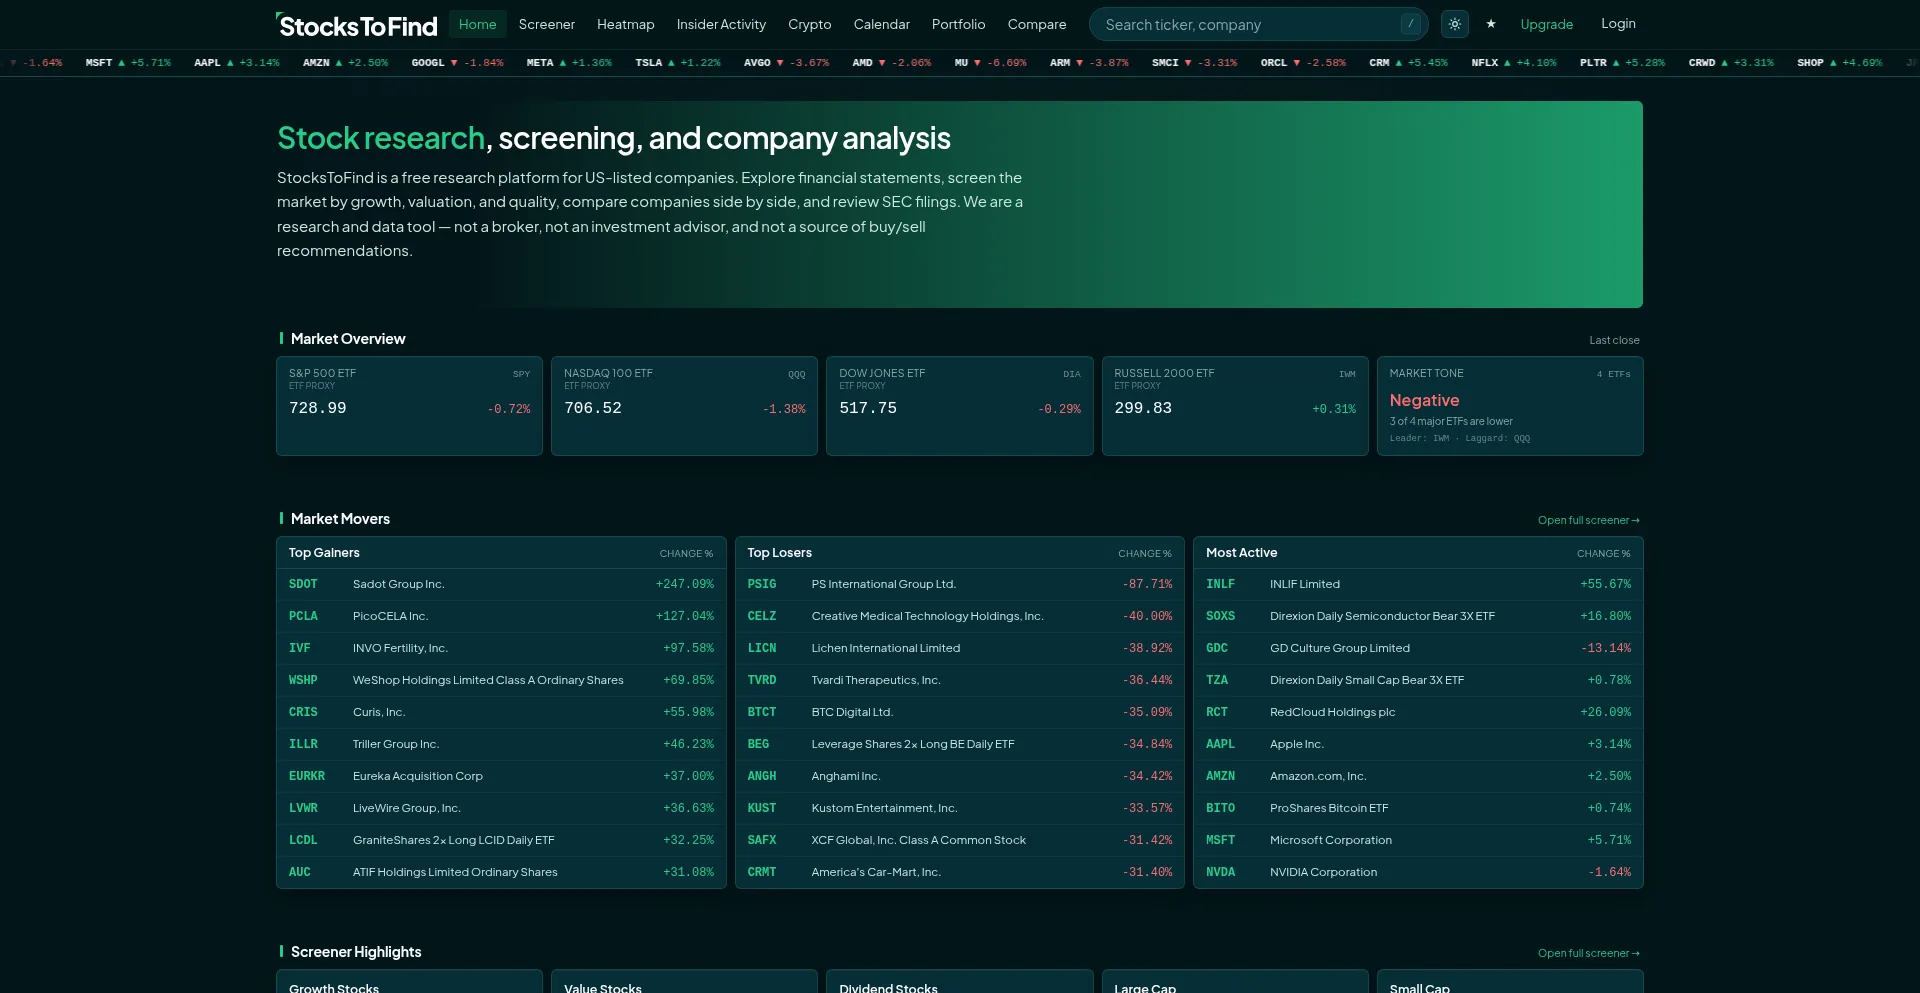Open PCLA PicoCELA Inc. row
The height and width of the screenshot is (993, 1920).
(x=501, y=616)
